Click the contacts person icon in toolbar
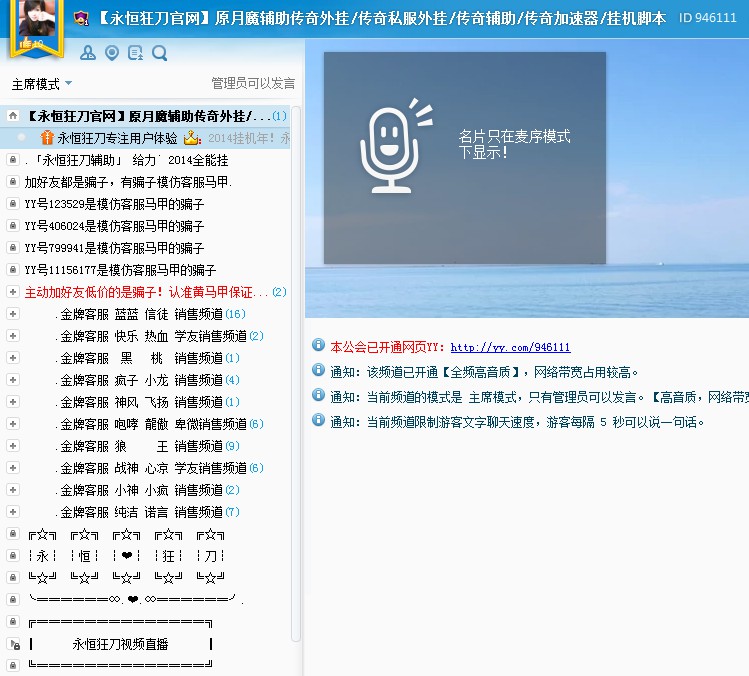 (x=87, y=53)
